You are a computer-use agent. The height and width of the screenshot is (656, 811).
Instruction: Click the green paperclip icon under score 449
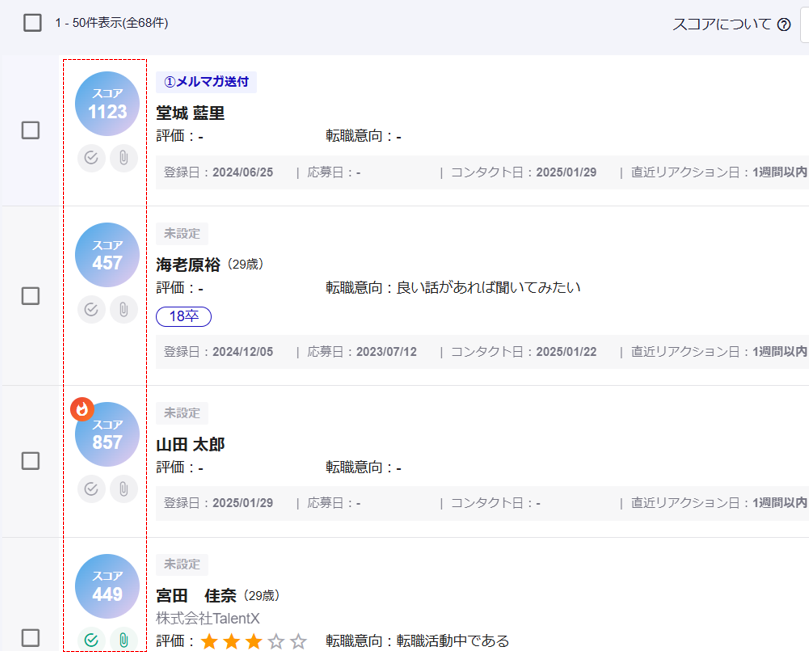pyautogui.click(x=123, y=640)
